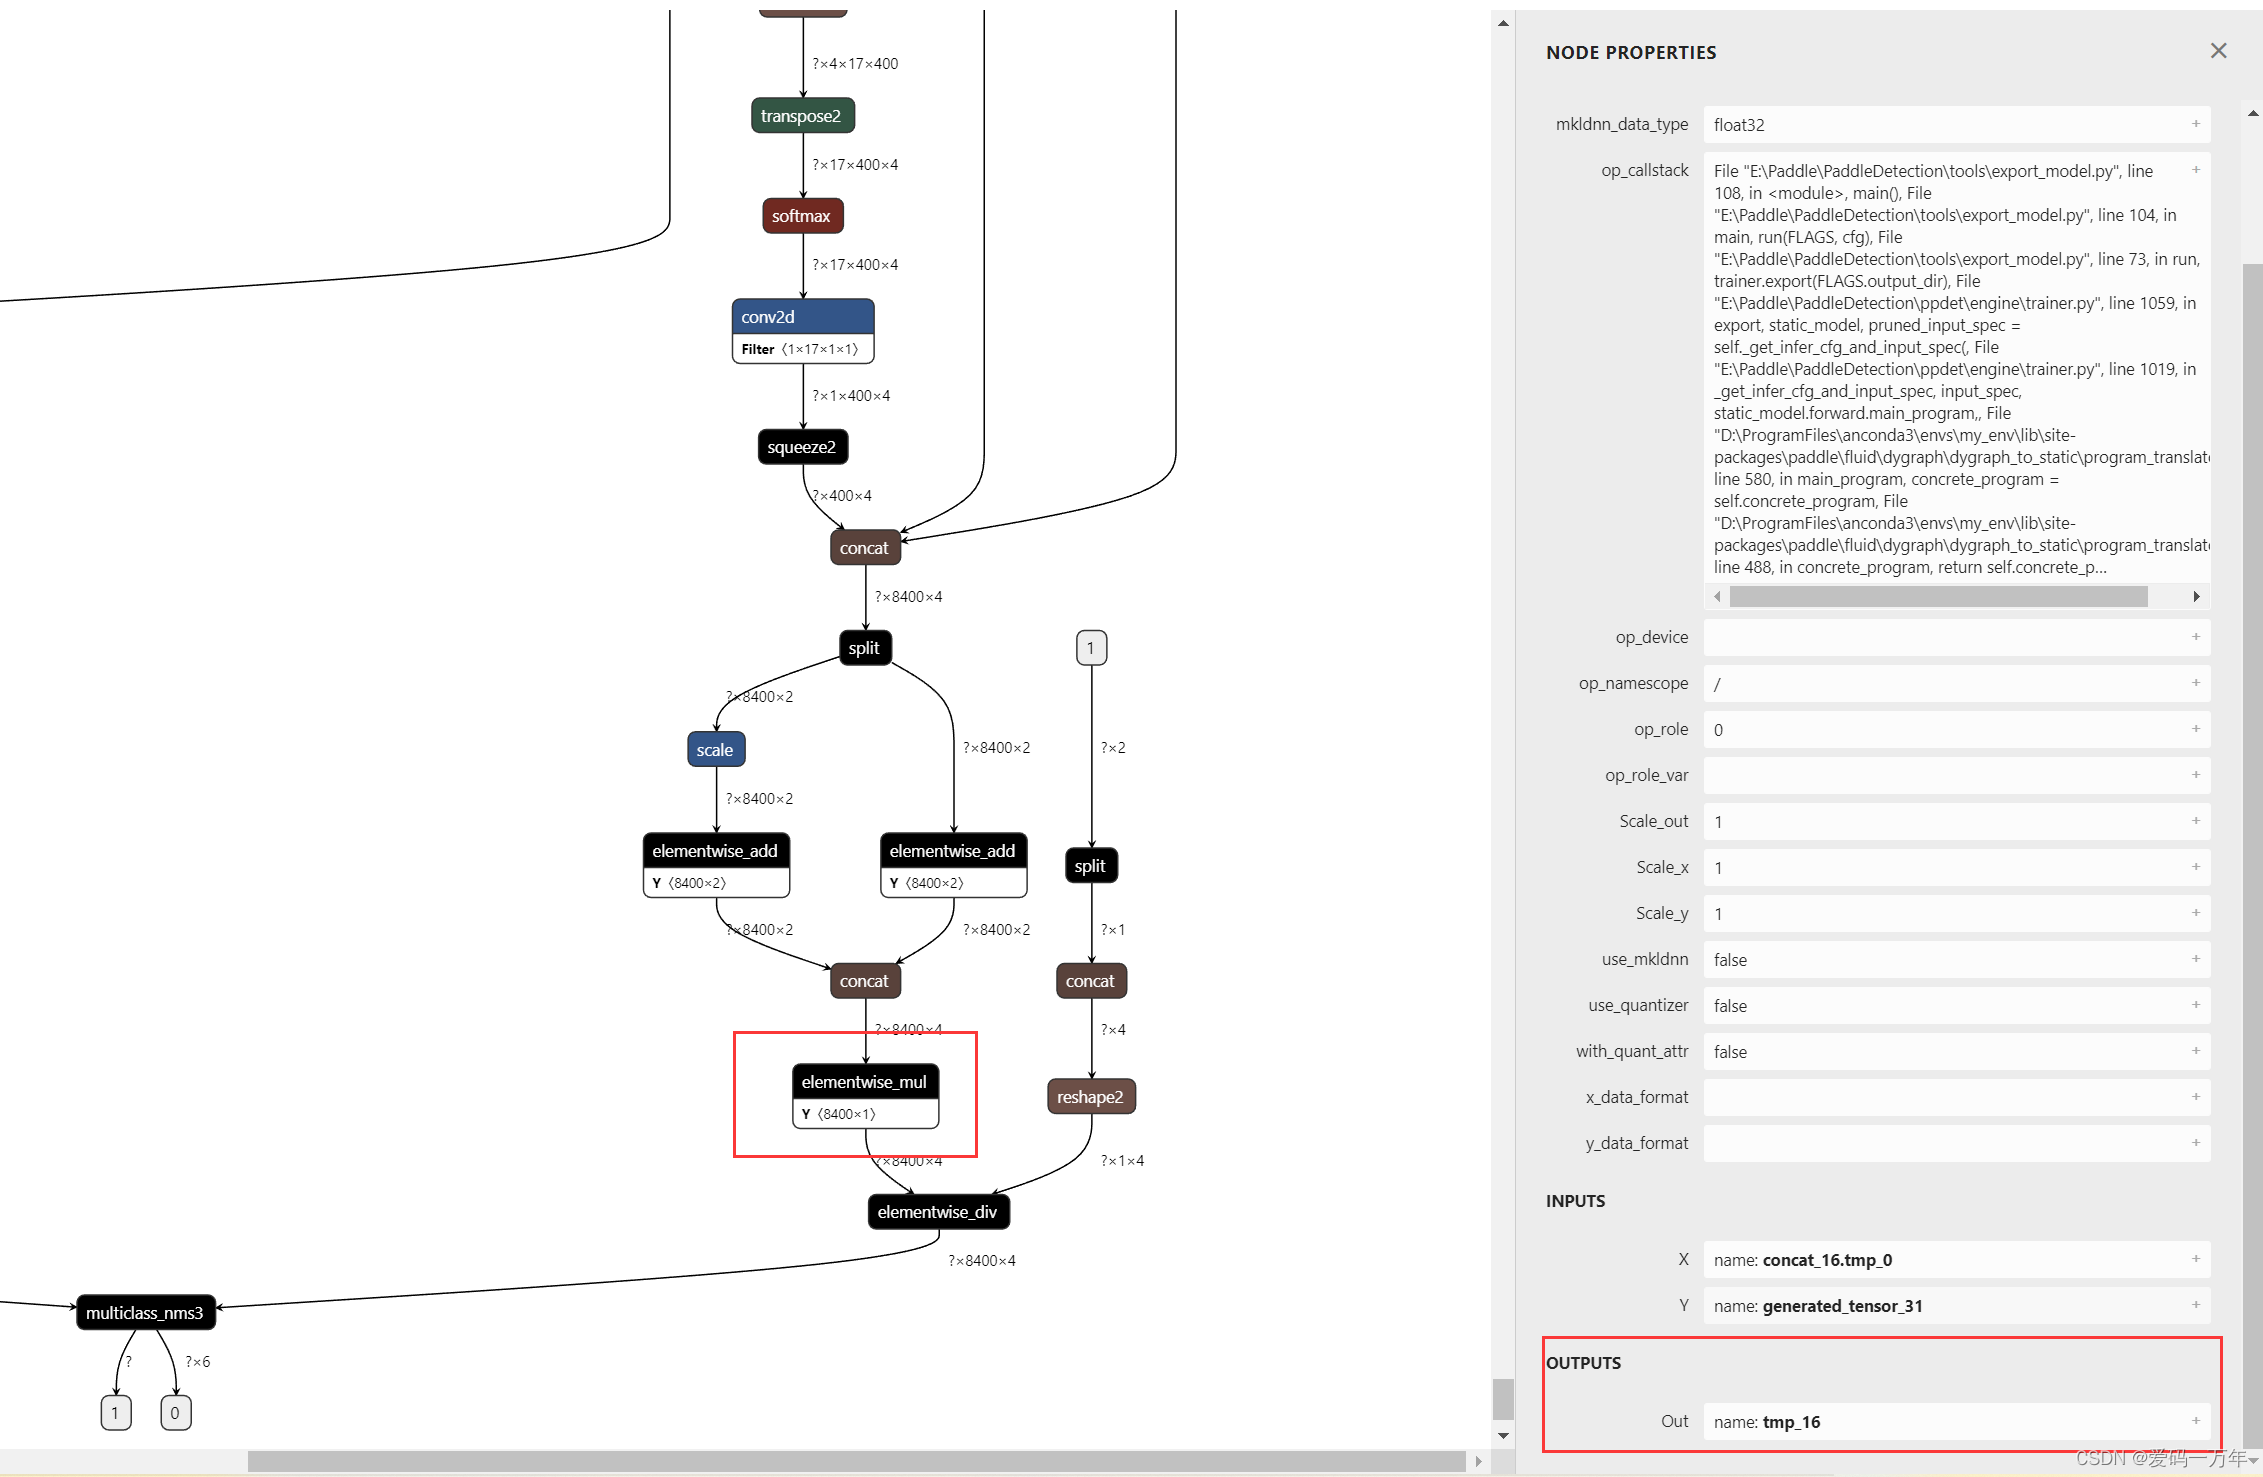This screenshot has height=1477, width=2263.
Task: Click the float32 value field
Action: [1956, 125]
